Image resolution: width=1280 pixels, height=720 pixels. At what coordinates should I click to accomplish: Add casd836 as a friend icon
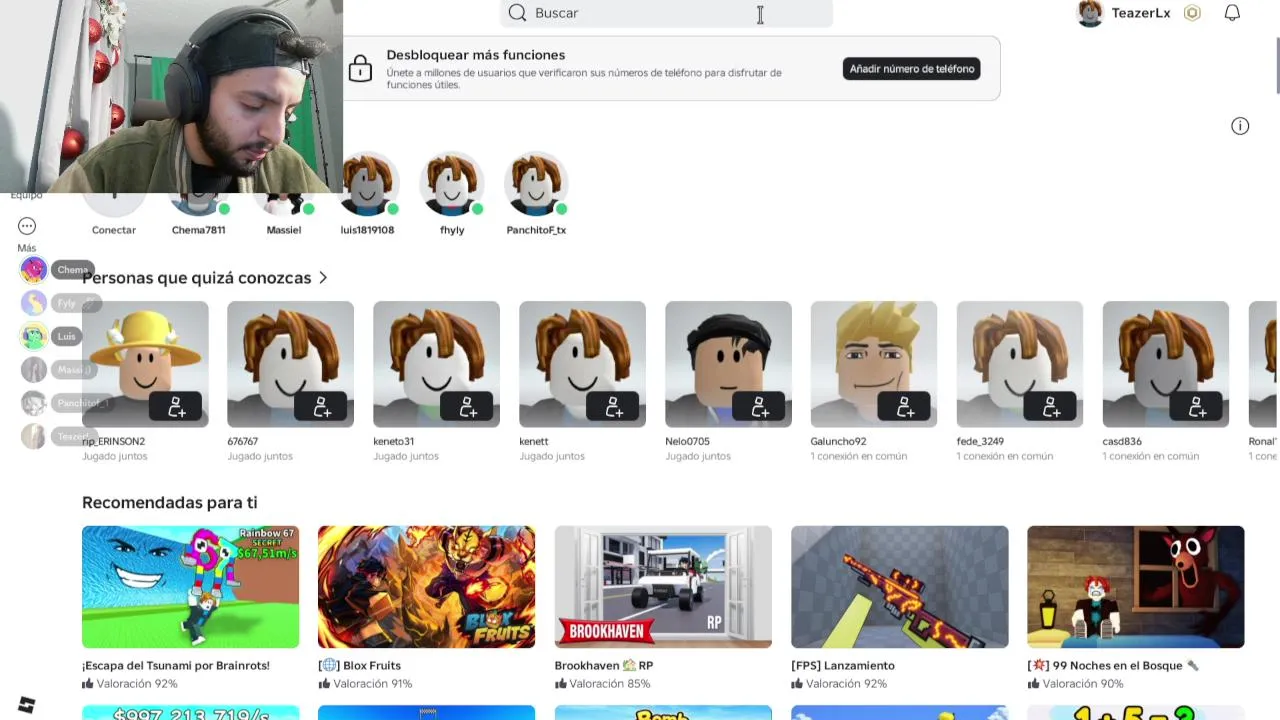(1197, 407)
